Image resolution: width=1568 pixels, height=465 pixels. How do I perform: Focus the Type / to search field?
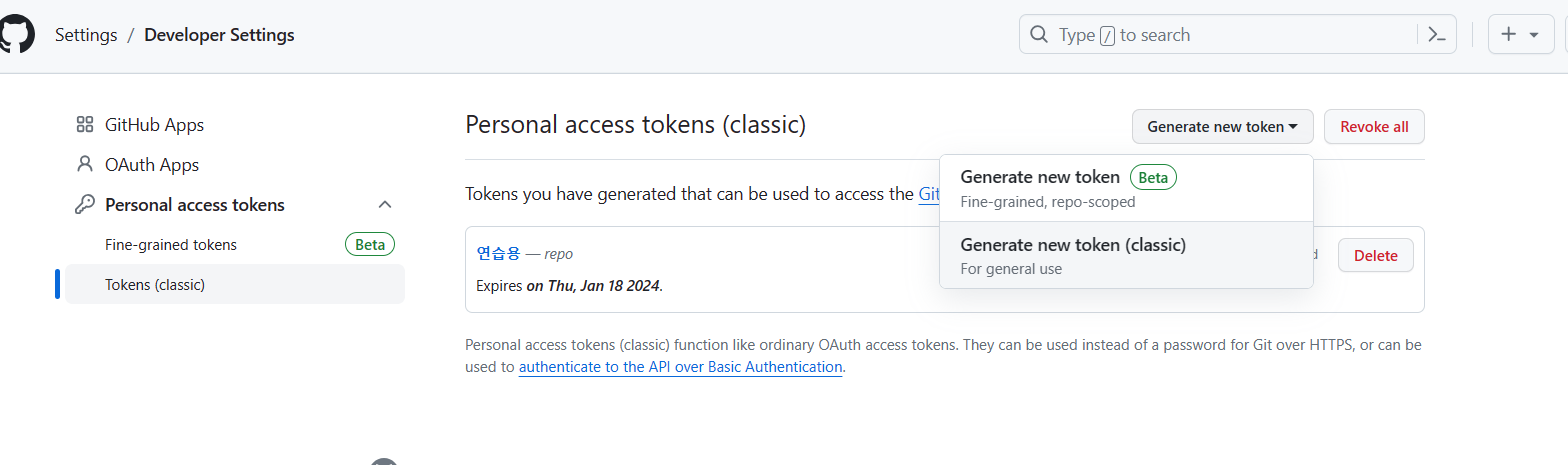pyautogui.click(x=1238, y=35)
